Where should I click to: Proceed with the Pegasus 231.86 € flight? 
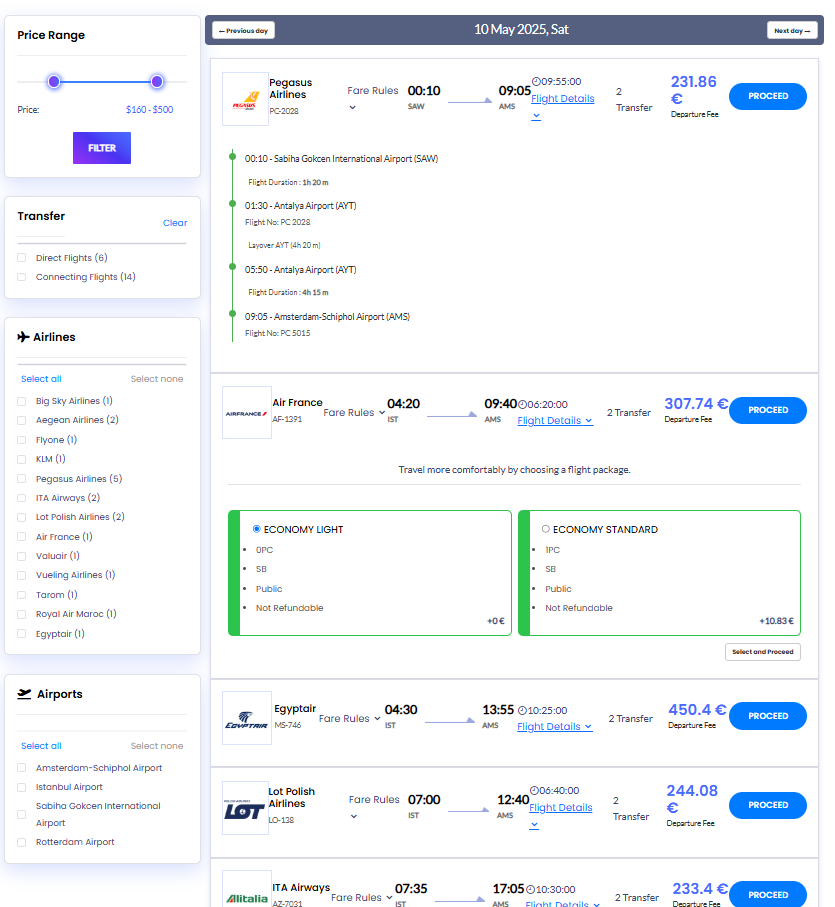[767, 97]
